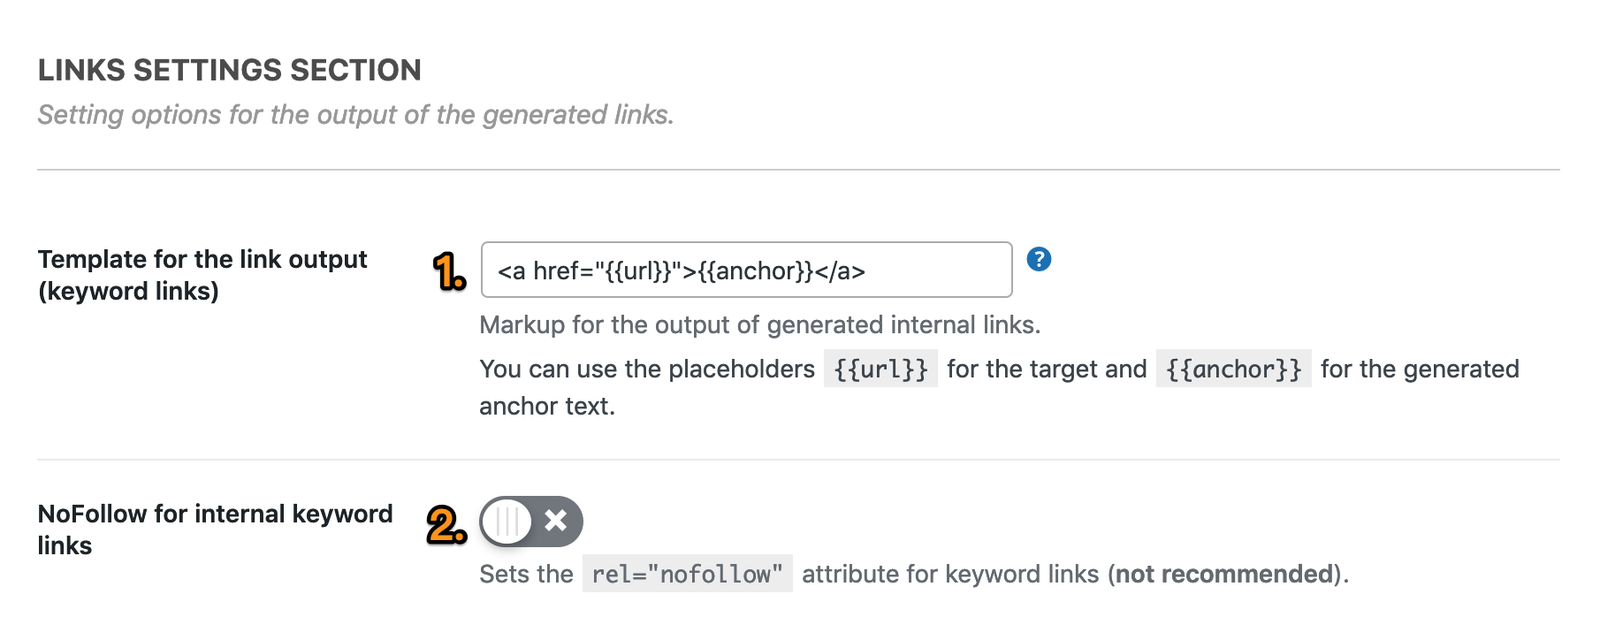The width and height of the screenshot is (1600, 617).
Task: Click the orange number 1 step marker
Action: (x=449, y=271)
